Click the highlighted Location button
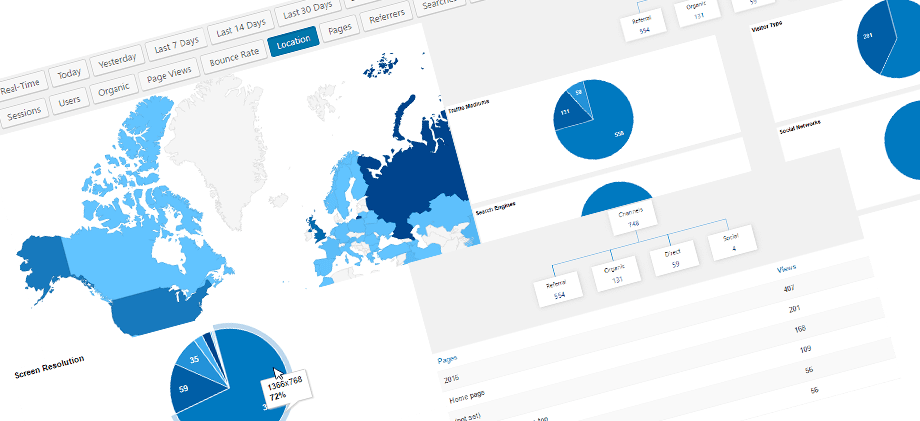Viewport: 920px width, 421px height. tap(293, 42)
